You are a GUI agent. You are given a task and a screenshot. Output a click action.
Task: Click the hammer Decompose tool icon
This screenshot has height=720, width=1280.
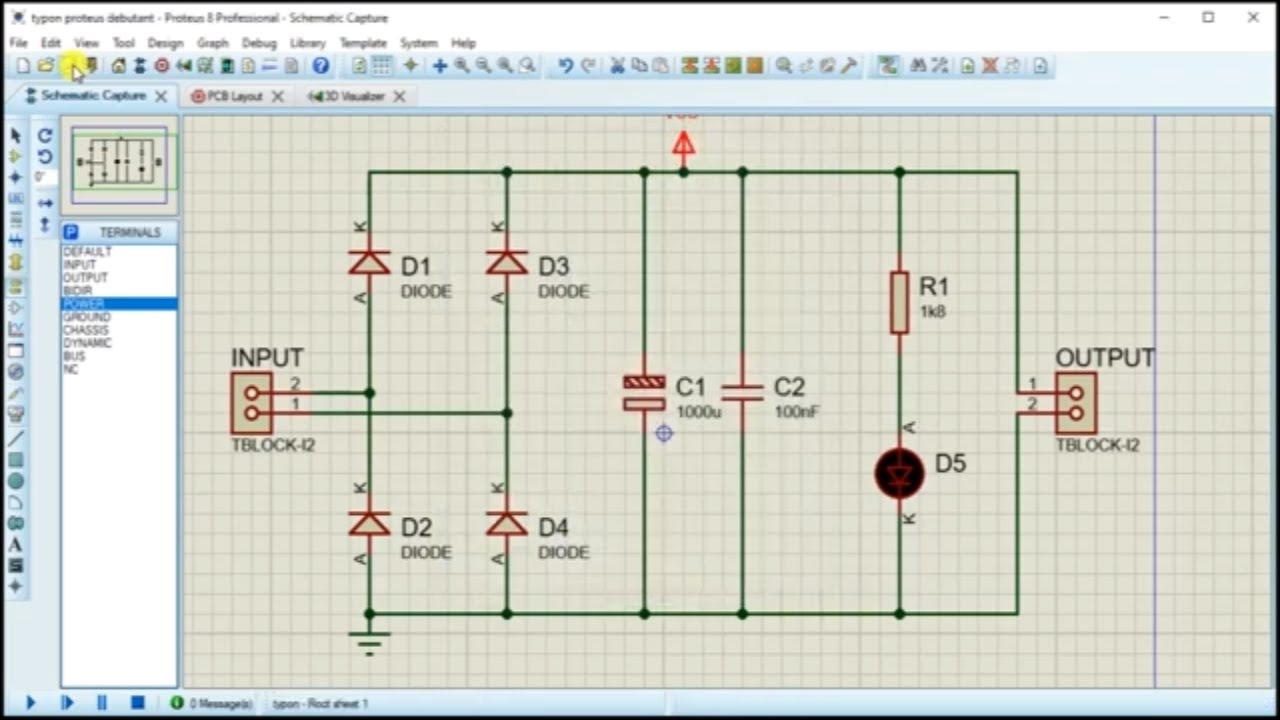coord(849,66)
